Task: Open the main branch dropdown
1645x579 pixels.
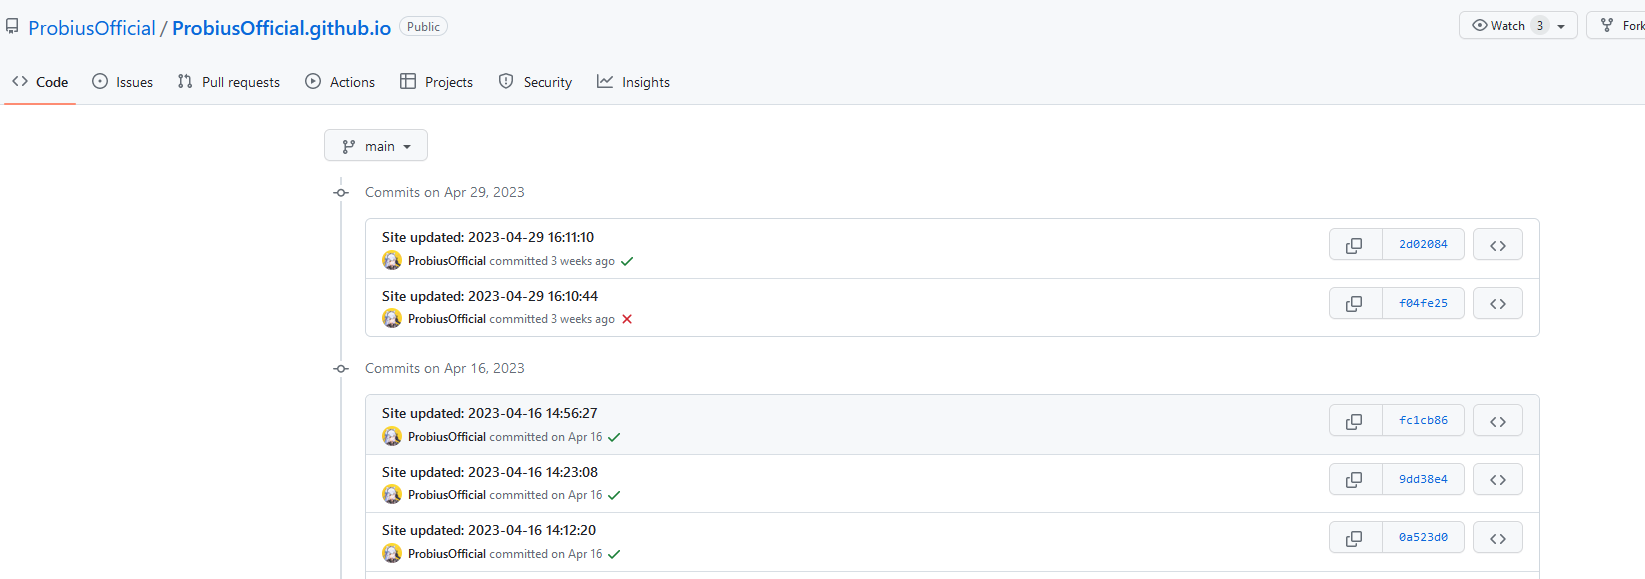Action: point(376,146)
